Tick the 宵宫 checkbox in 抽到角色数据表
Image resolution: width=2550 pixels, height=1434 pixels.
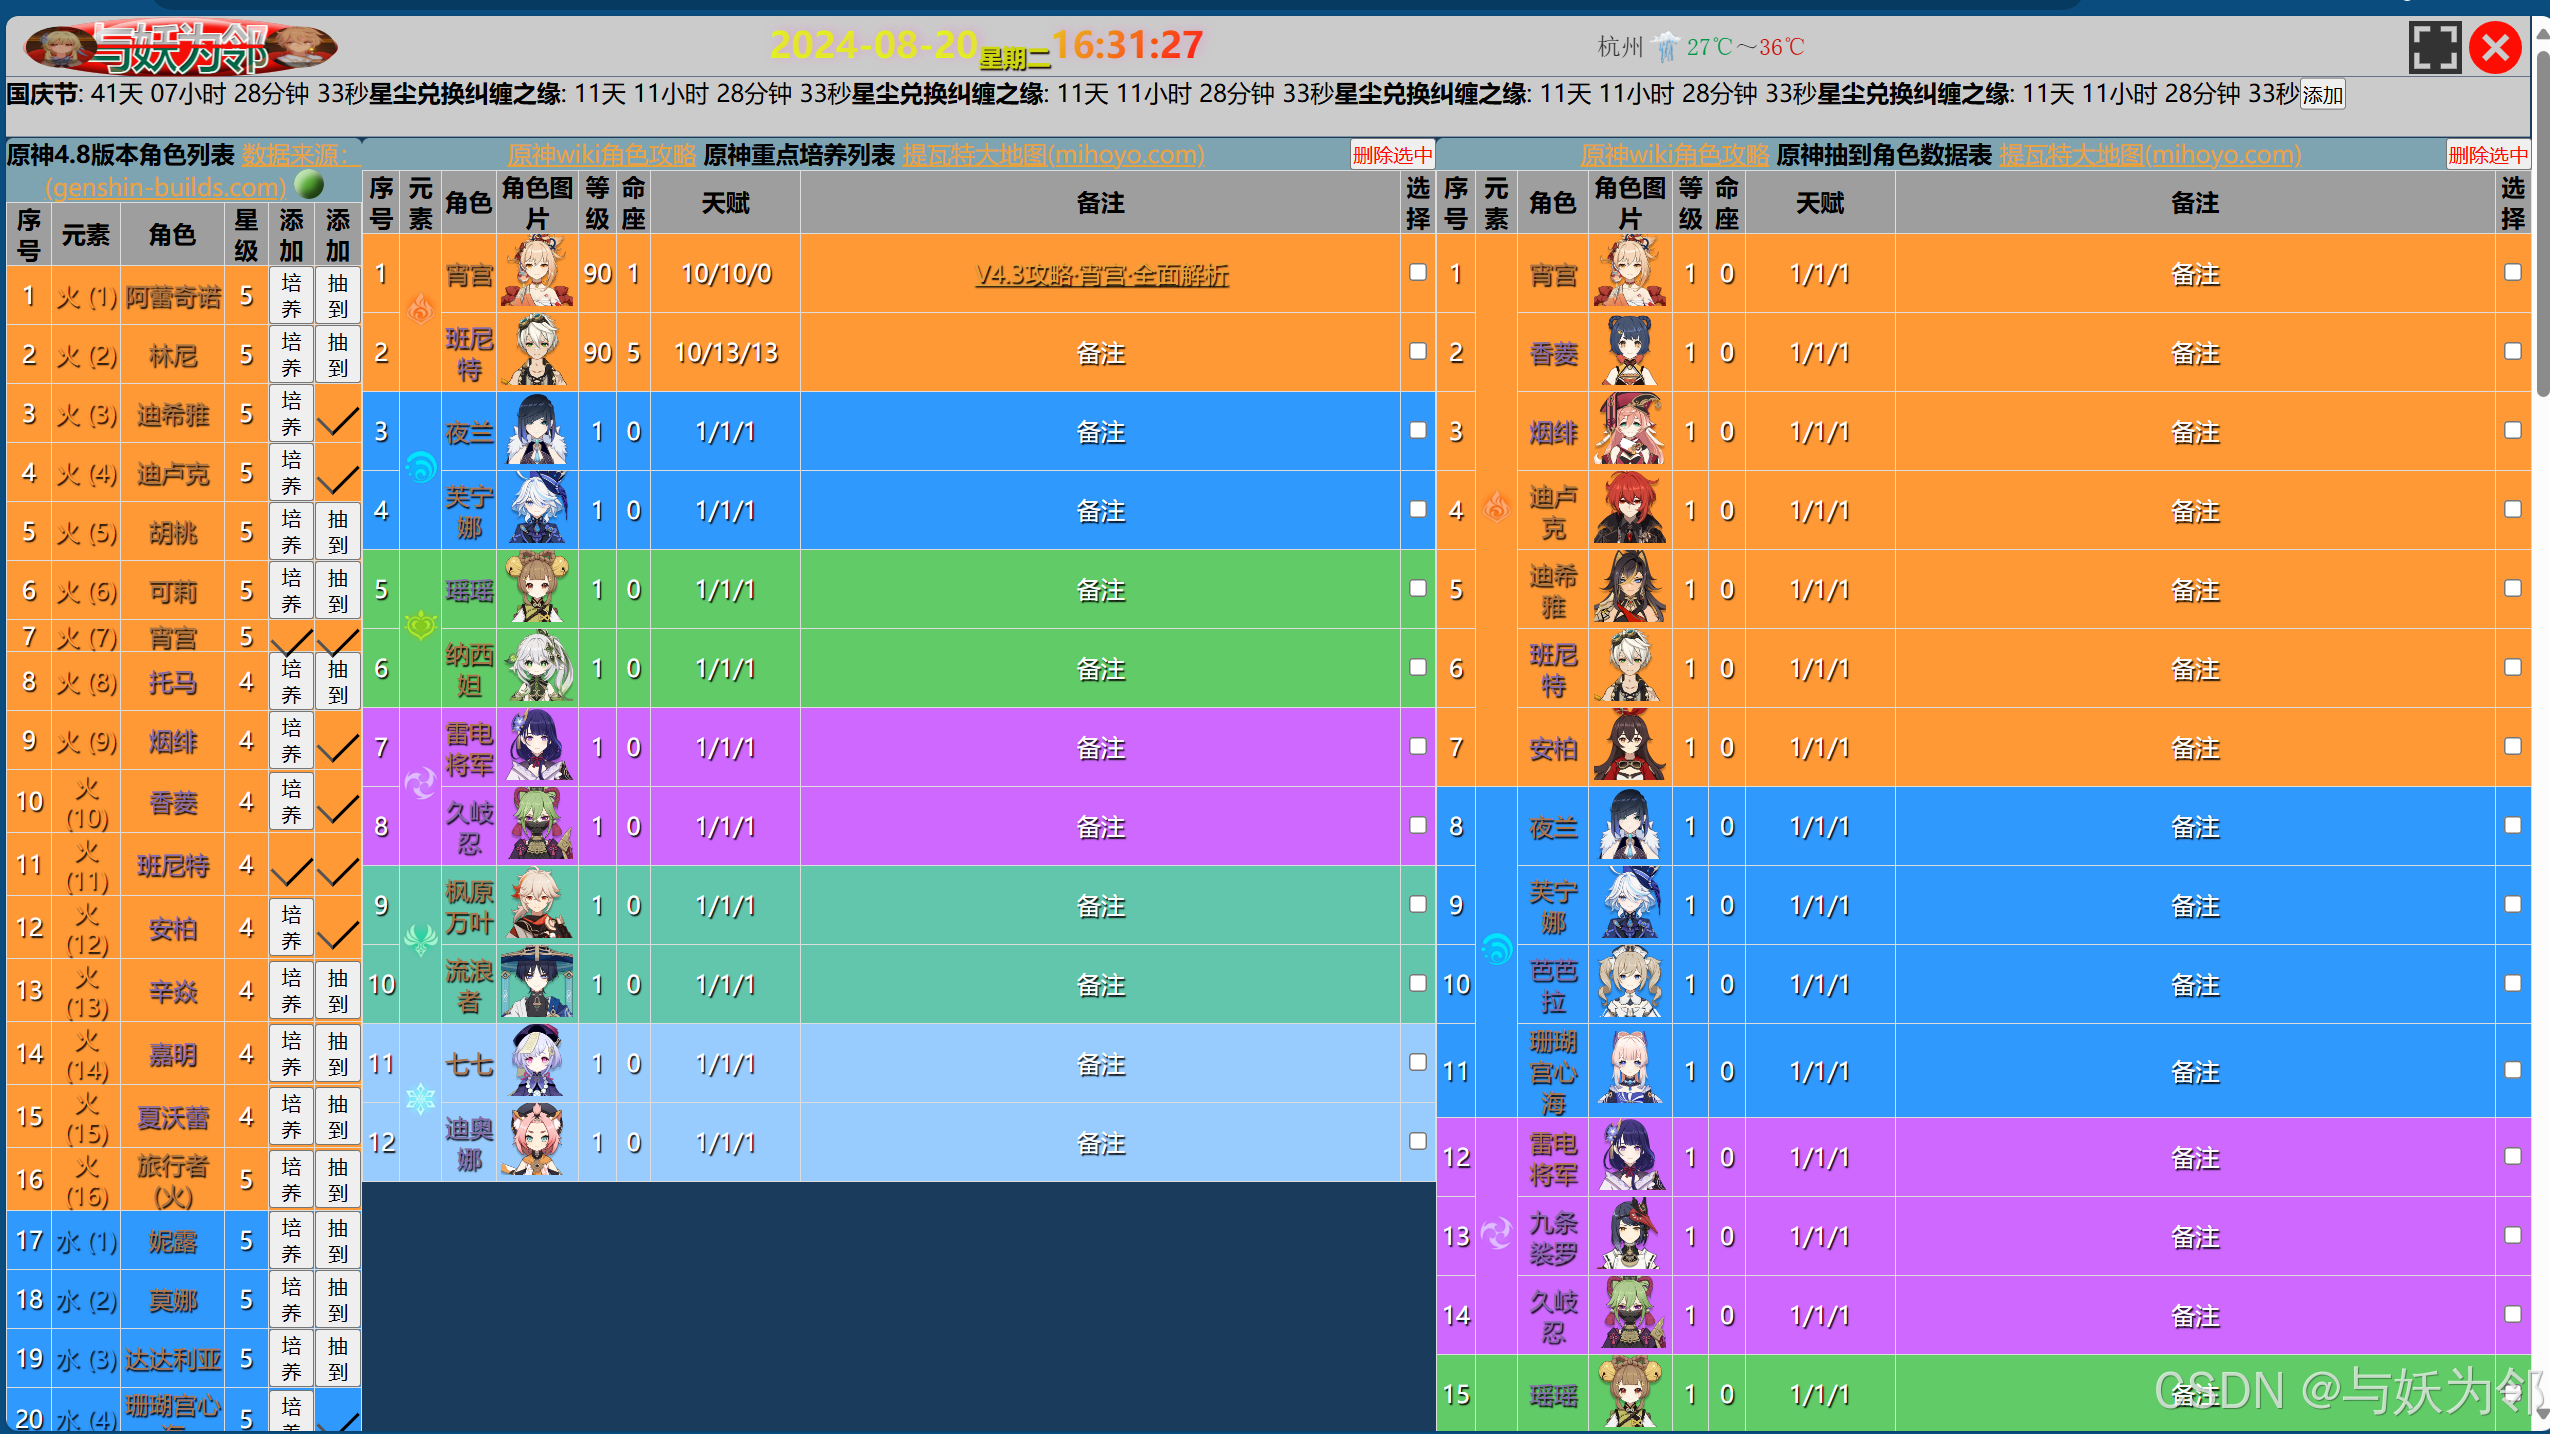click(2512, 272)
